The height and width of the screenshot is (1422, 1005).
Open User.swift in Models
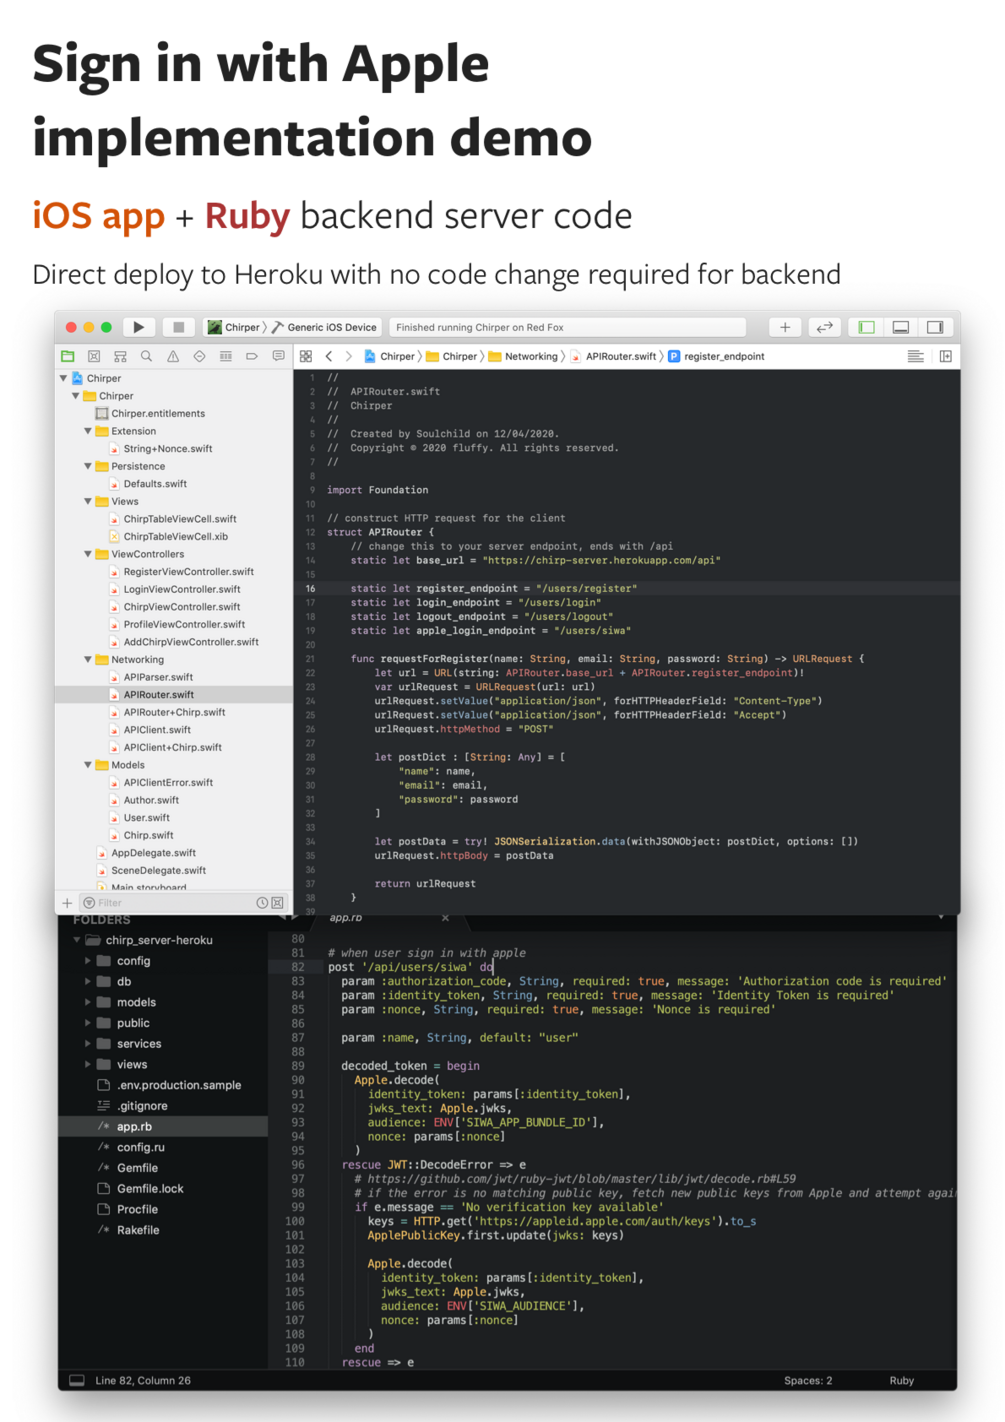pyautogui.click(x=139, y=817)
